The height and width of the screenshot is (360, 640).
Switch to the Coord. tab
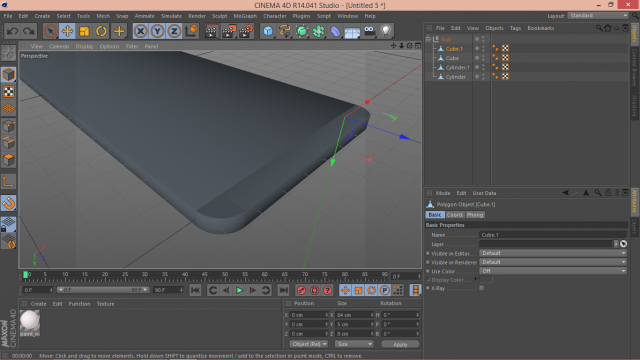coord(454,215)
